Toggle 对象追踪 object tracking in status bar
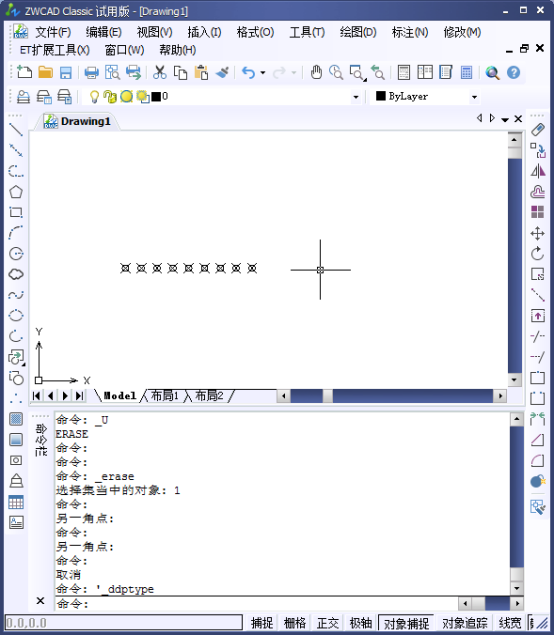 coord(465,623)
